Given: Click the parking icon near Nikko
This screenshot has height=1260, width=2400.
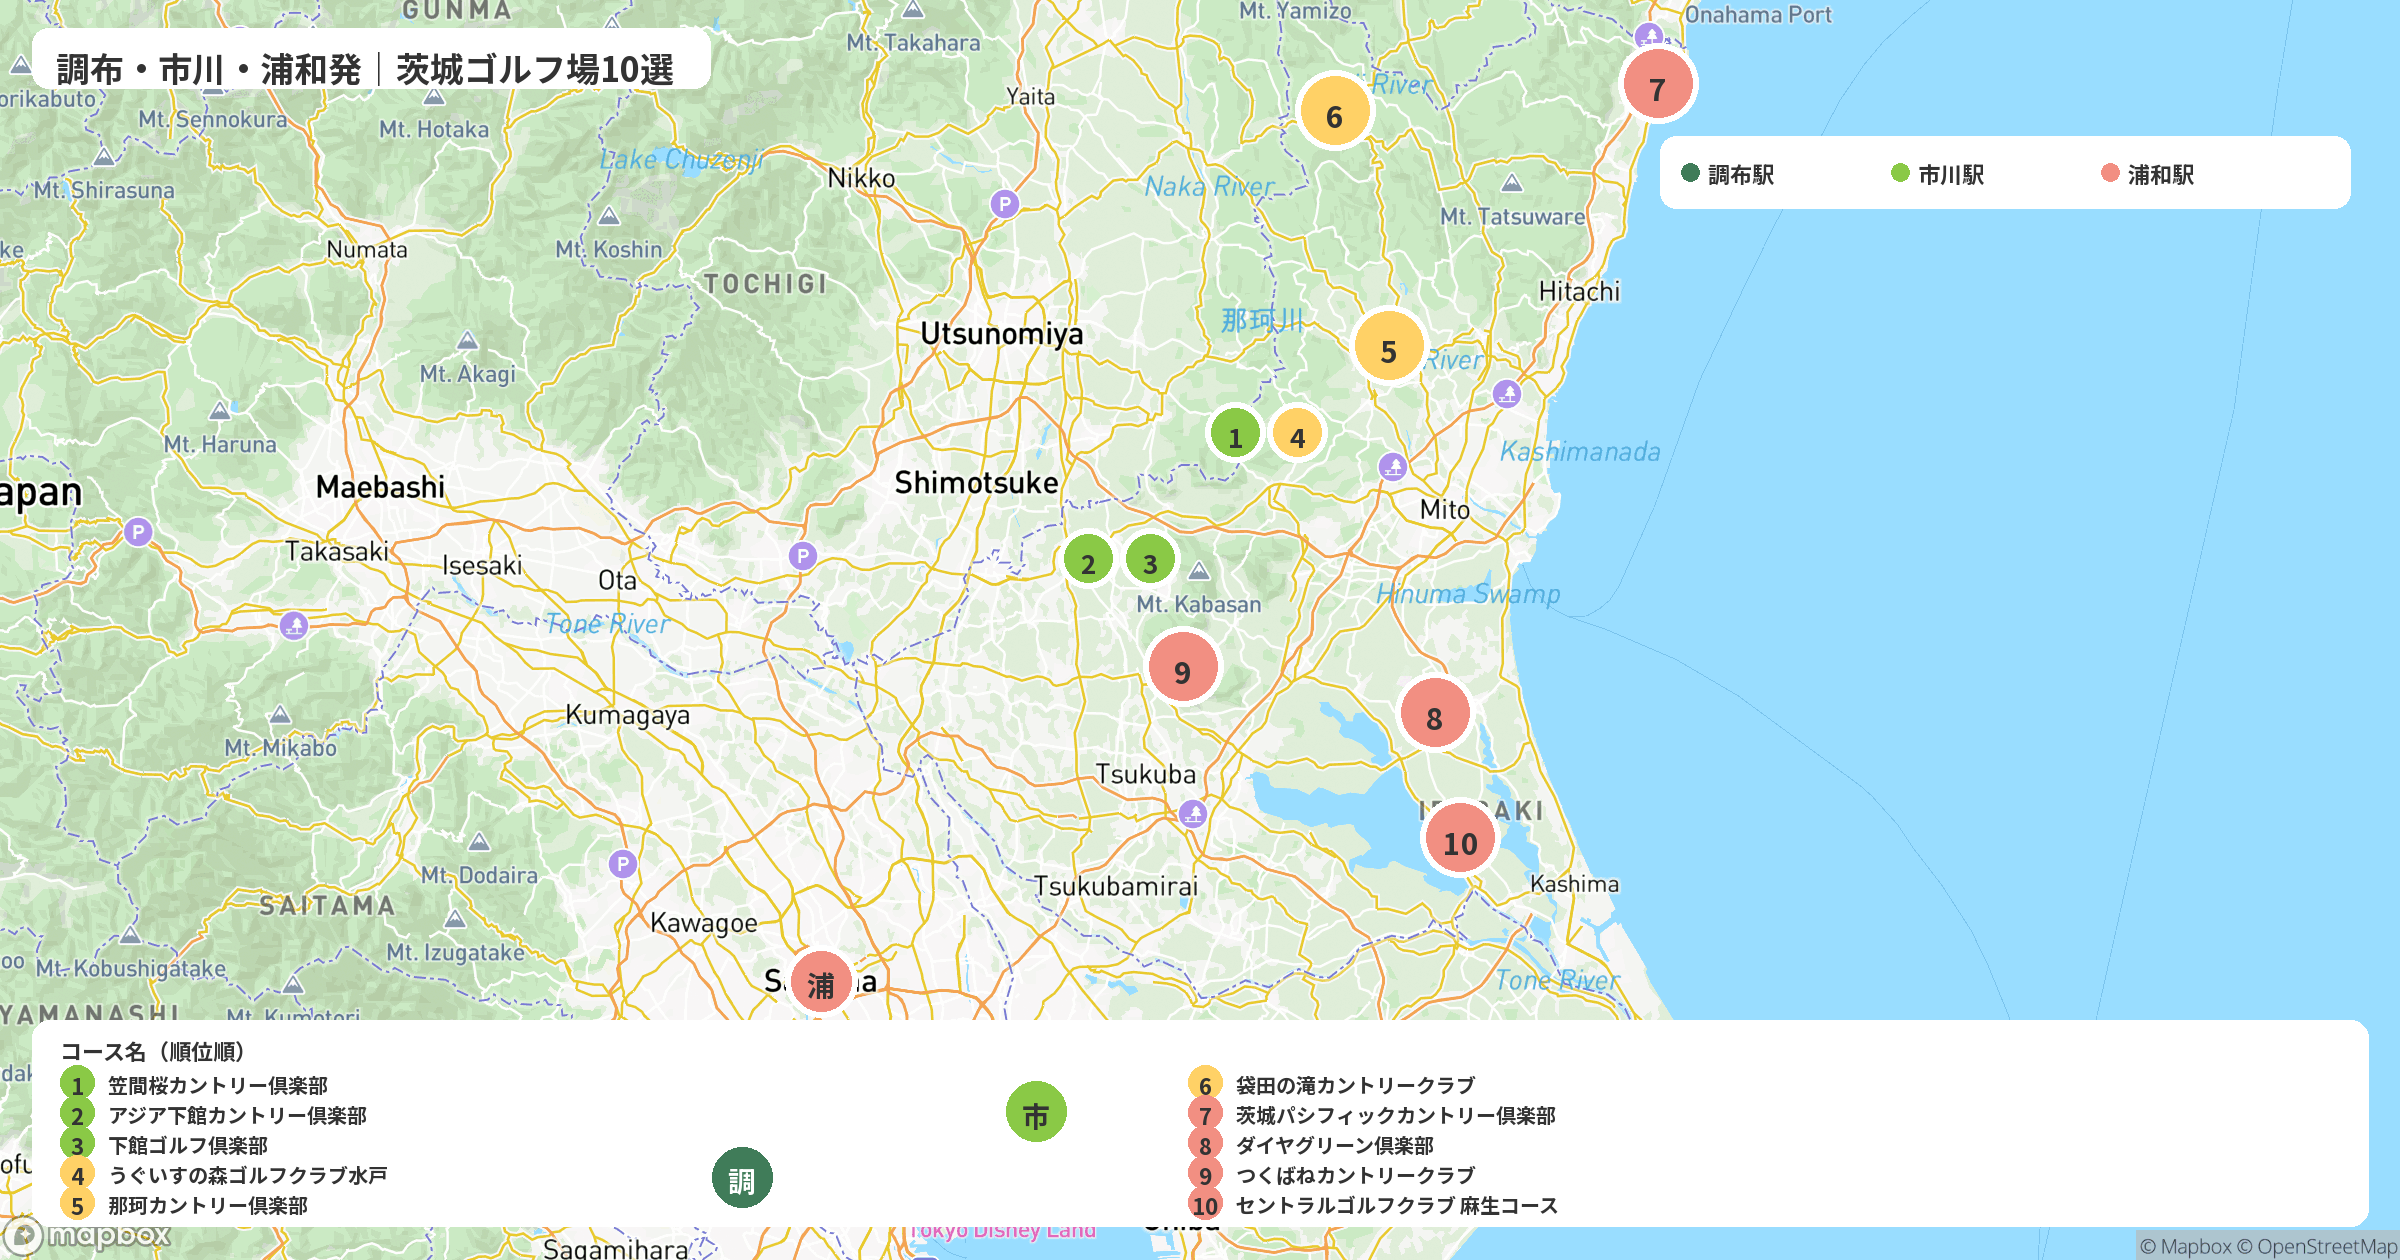Looking at the screenshot, I should pos(1005,204).
